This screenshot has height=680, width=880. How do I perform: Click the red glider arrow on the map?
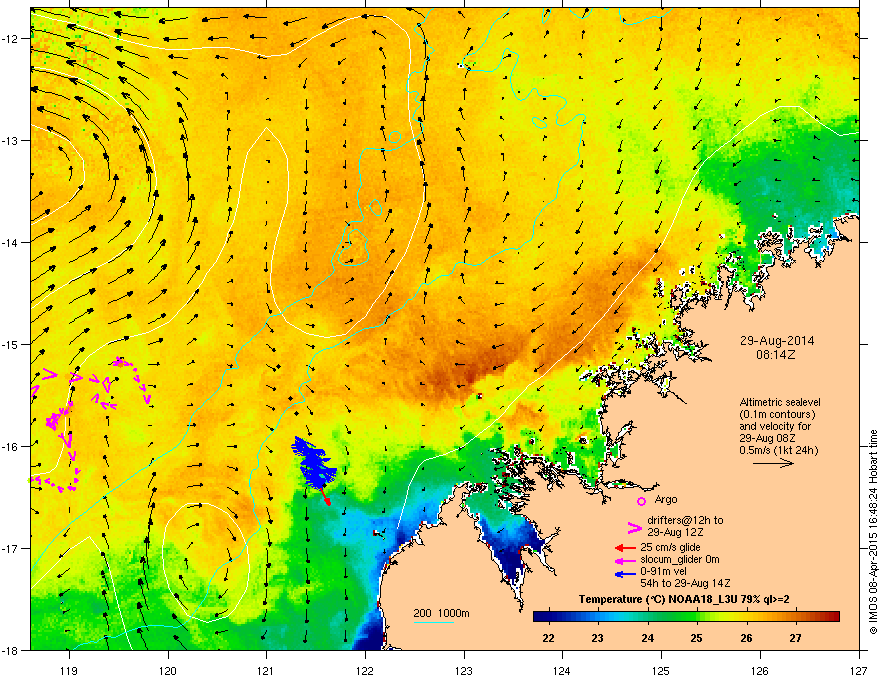(324, 495)
